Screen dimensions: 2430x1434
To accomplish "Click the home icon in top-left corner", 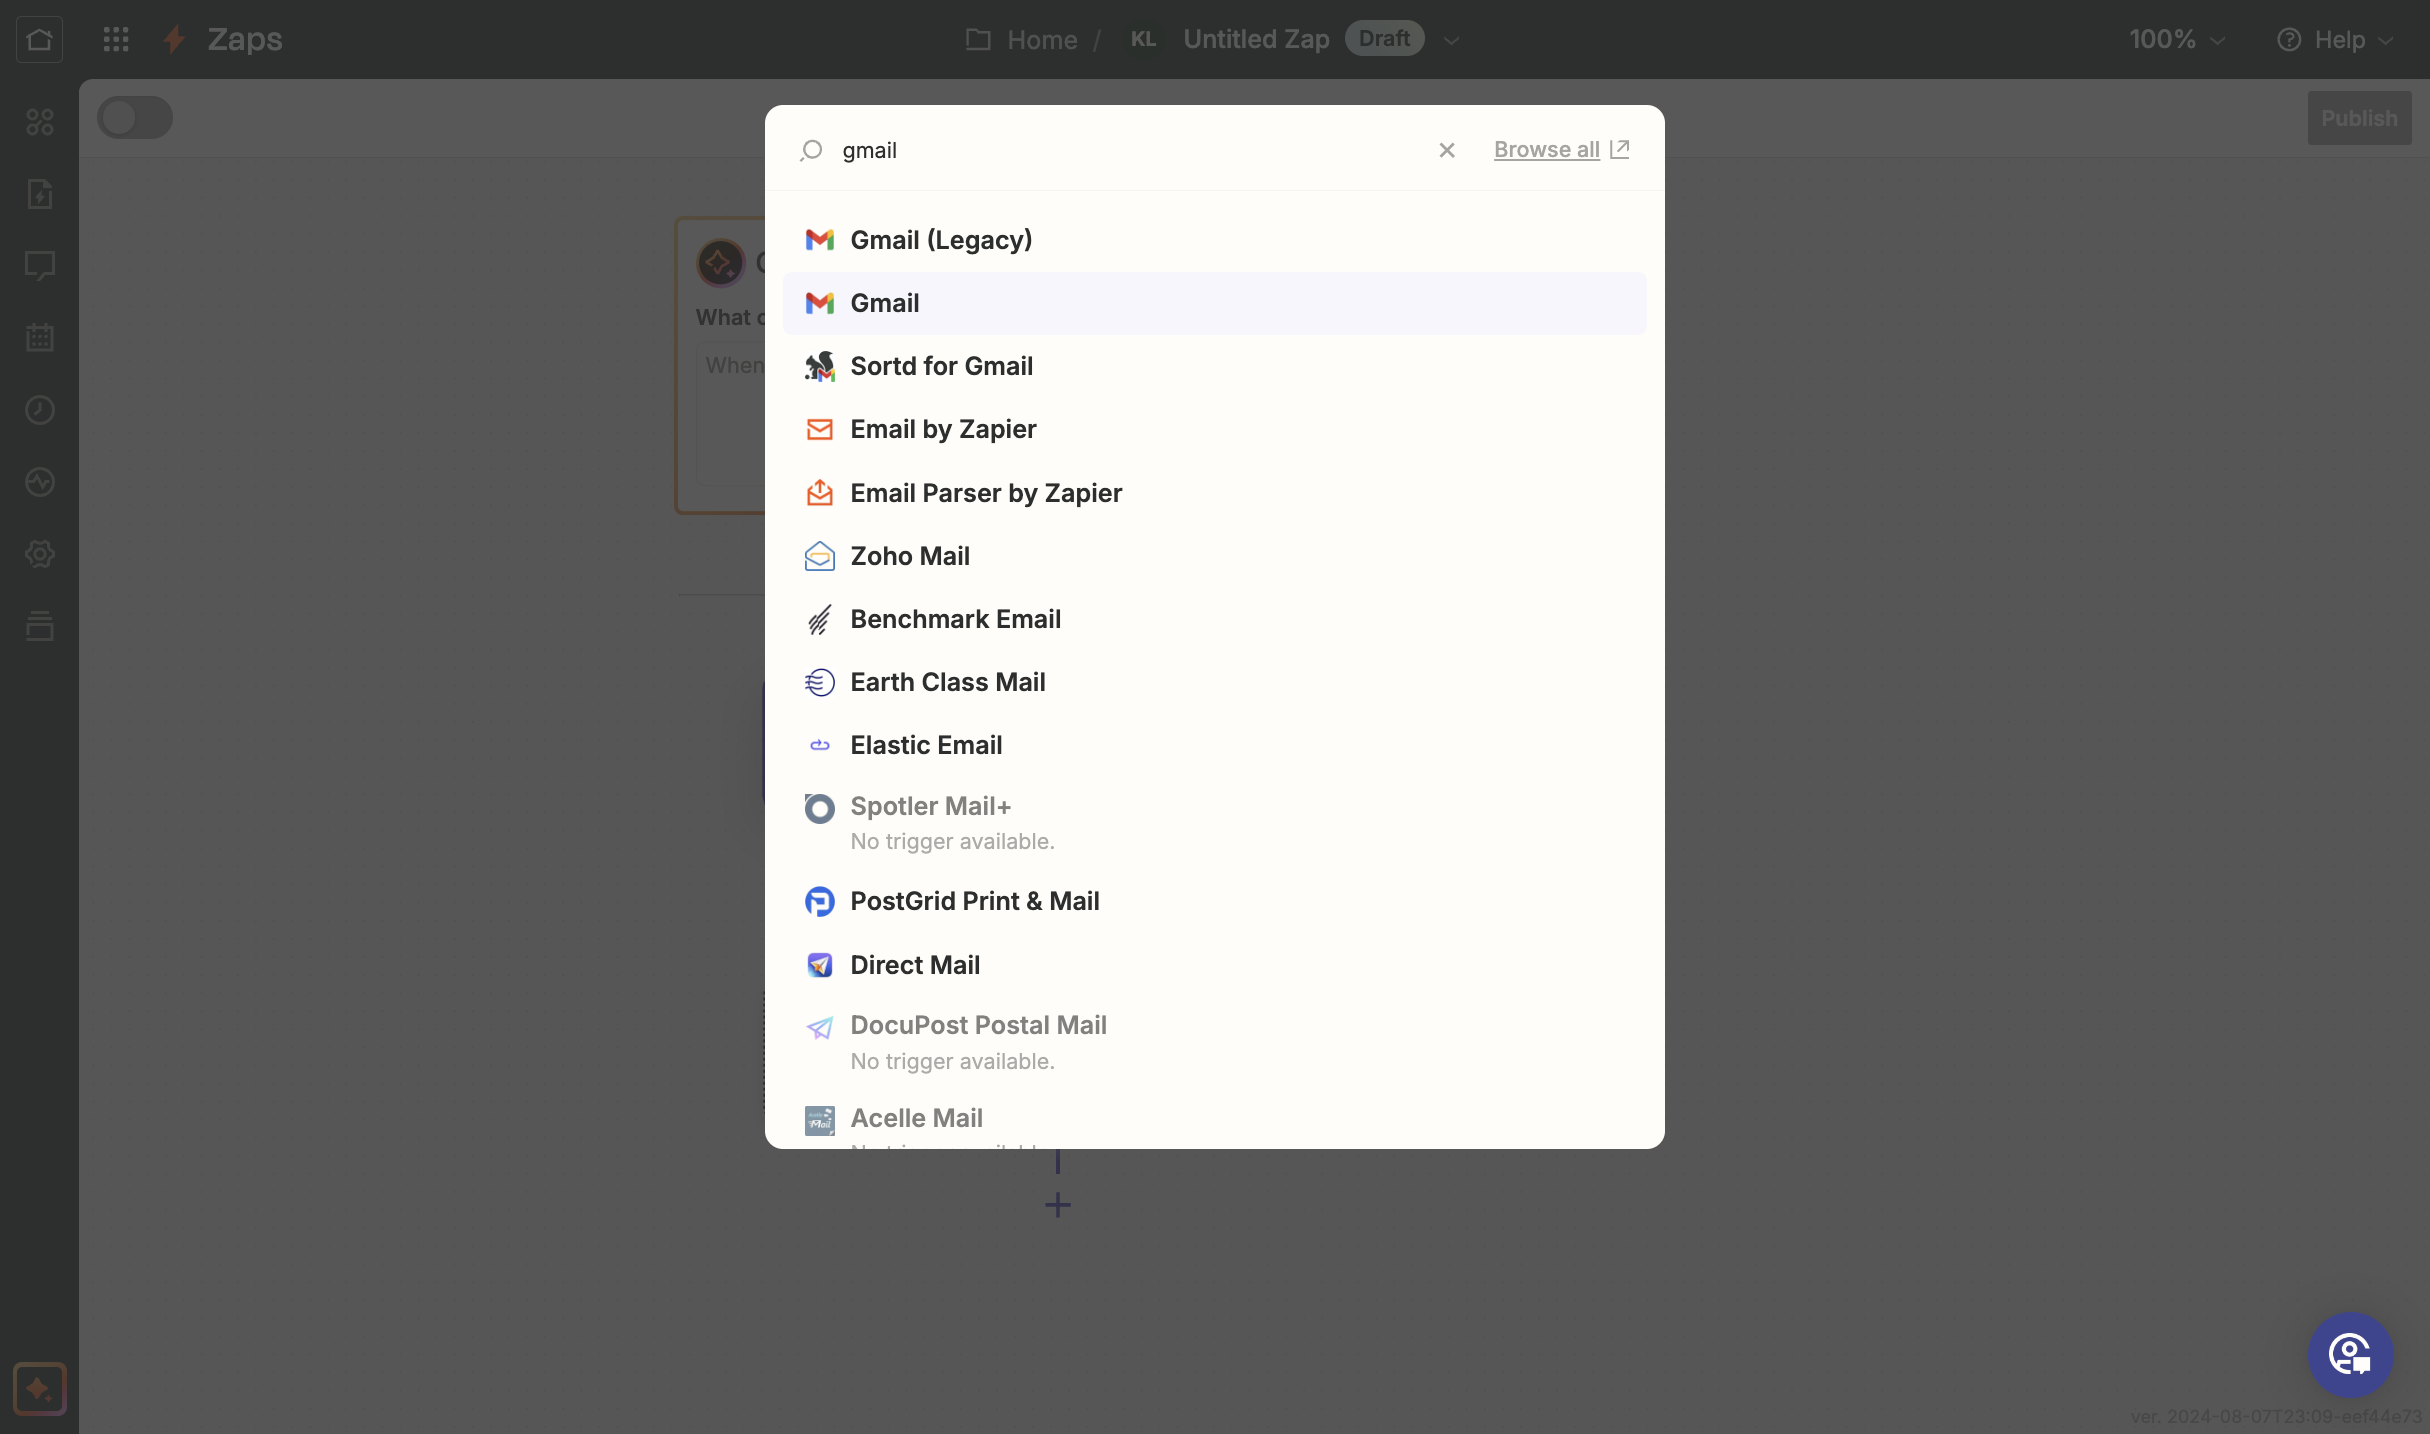I will pyautogui.click(x=39, y=39).
